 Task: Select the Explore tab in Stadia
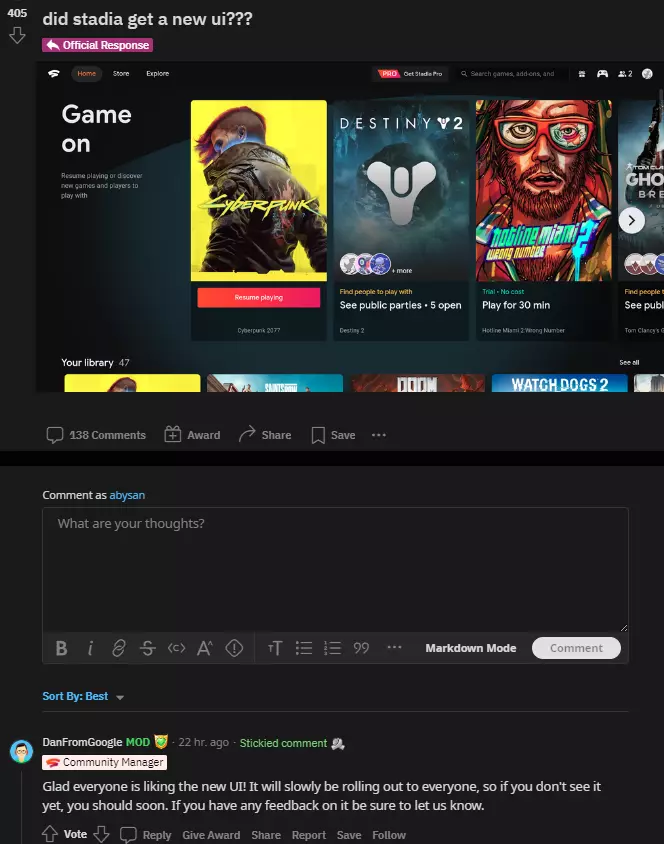pos(158,74)
